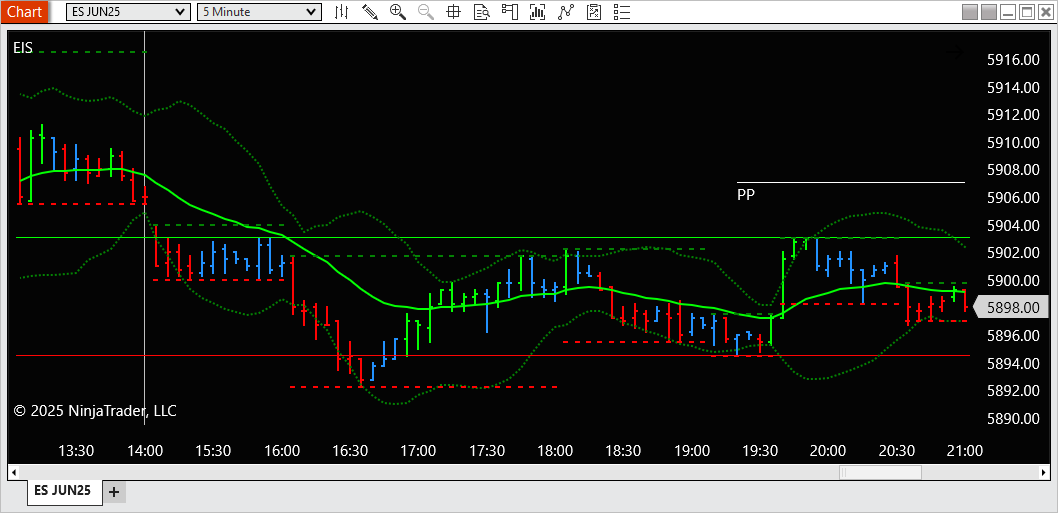
Task: Click the 17:00 time label
Action: click(418, 450)
